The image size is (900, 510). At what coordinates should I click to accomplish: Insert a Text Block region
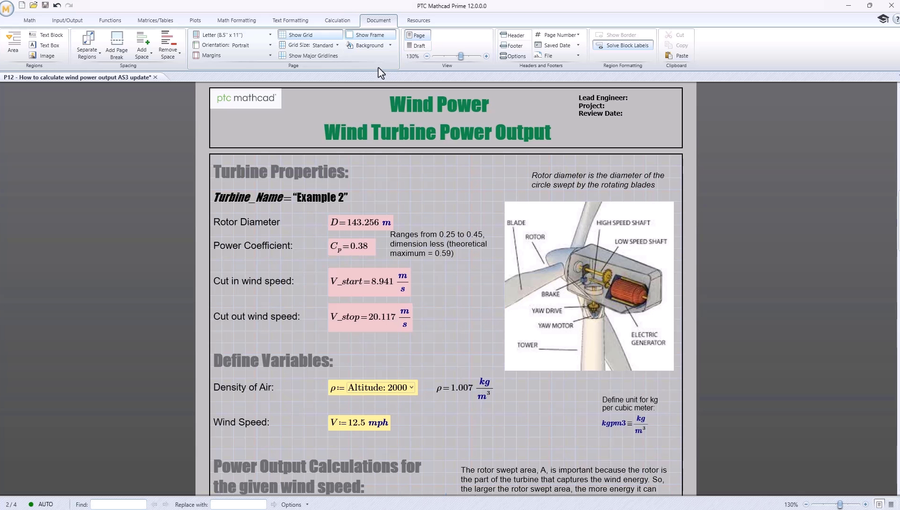46,35
